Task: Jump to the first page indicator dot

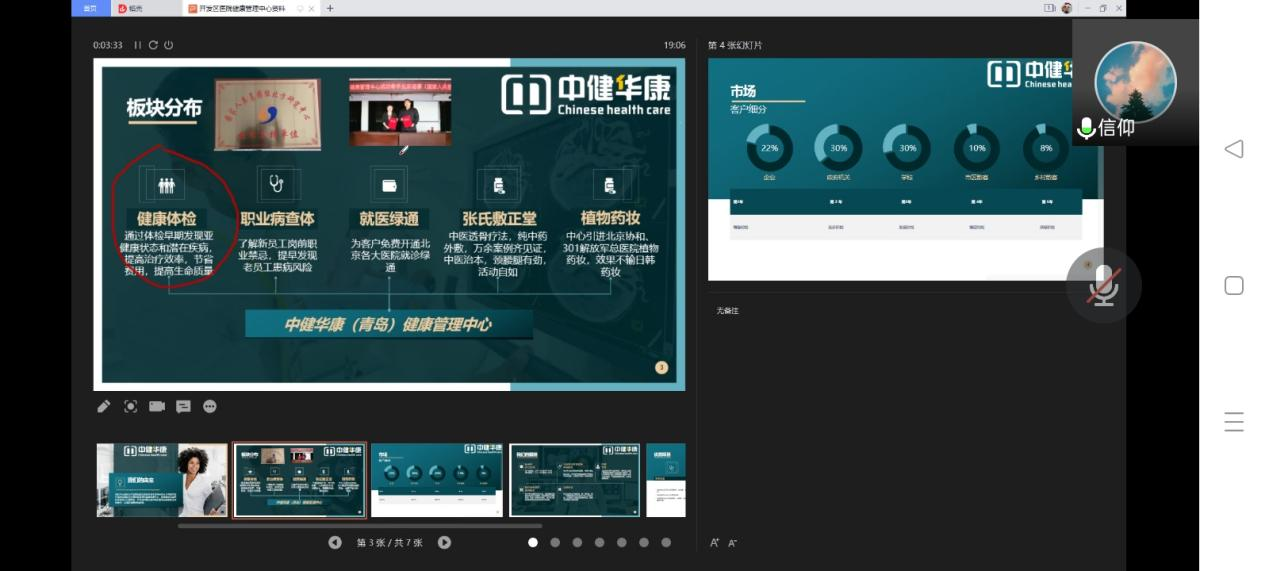Action: 533,542
